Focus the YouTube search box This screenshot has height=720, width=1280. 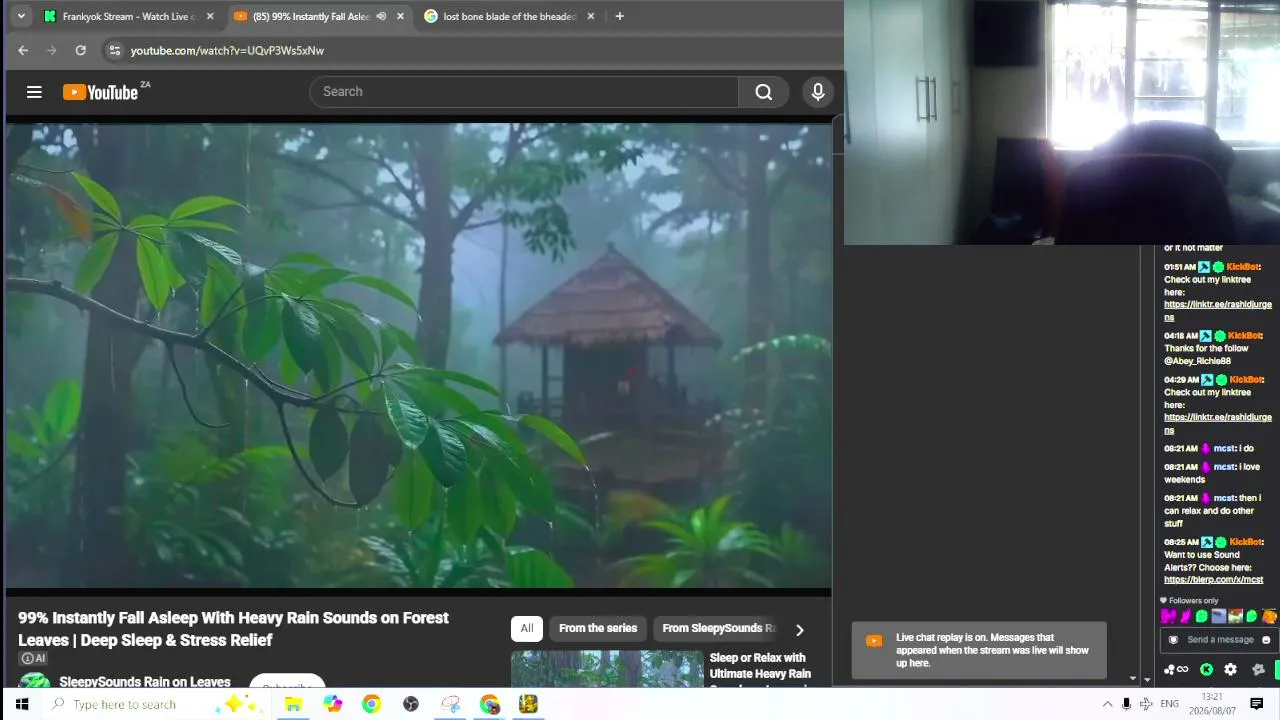[525, 92]
